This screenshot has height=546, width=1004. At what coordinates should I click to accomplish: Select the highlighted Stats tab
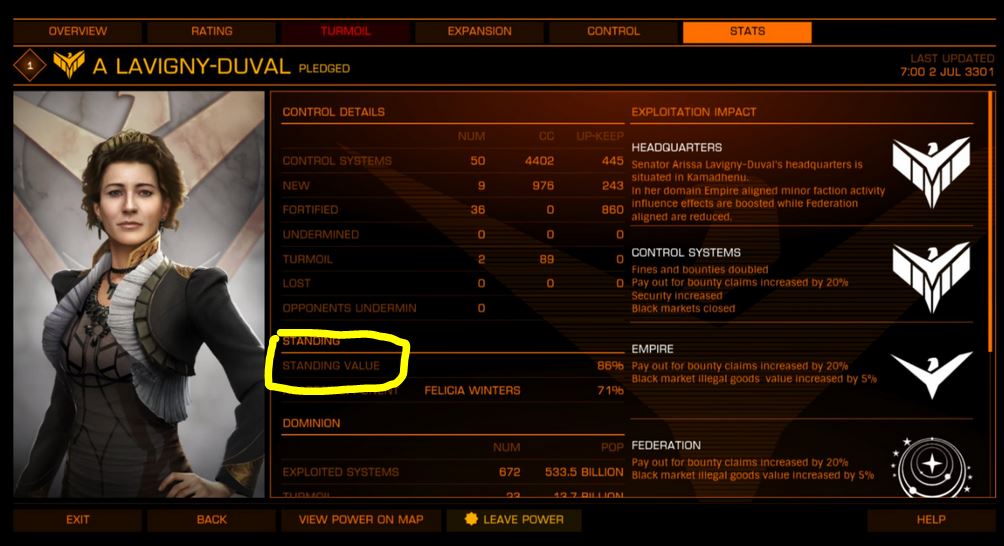pyautogui.click(x=747, y=31)
